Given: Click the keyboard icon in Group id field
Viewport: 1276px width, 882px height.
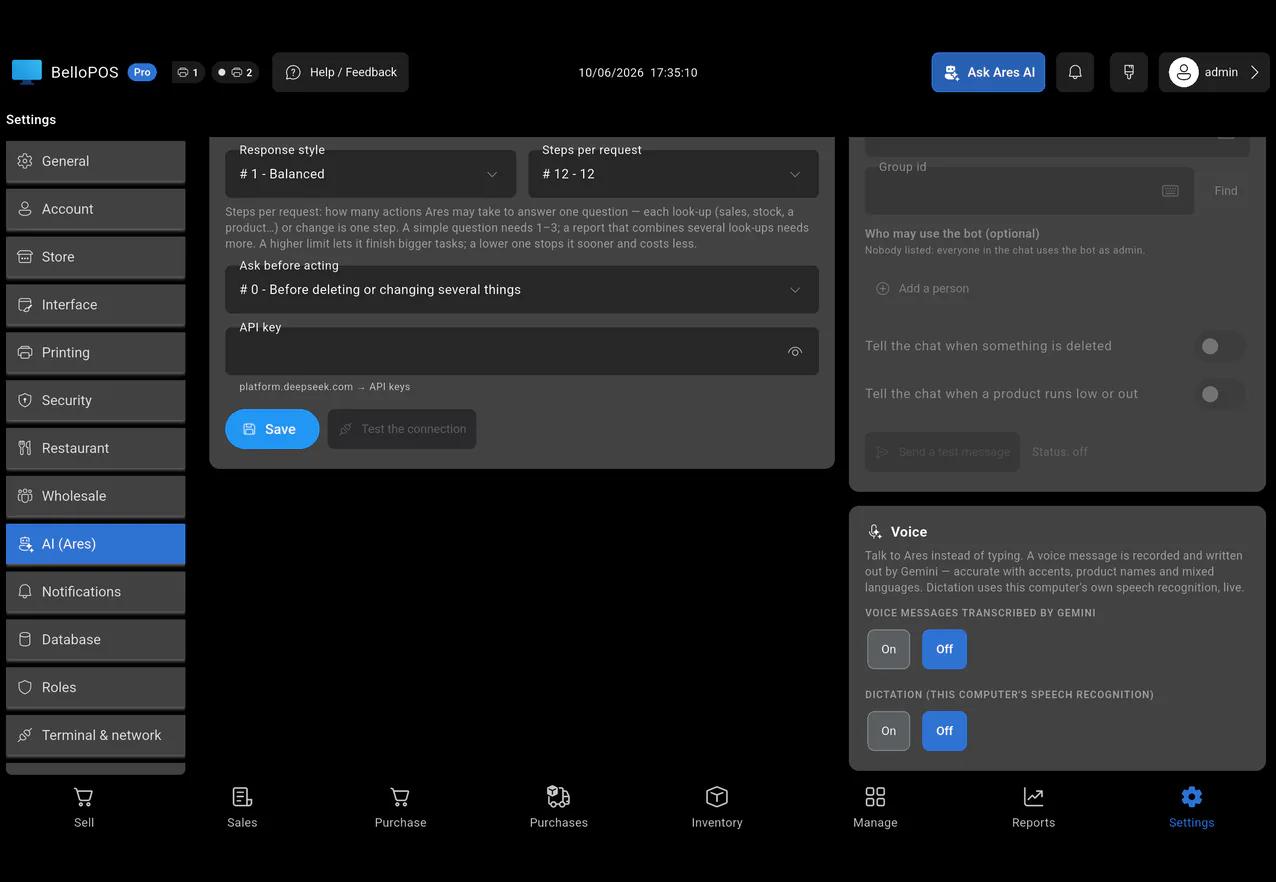Looking at the screenshot, I should click(x=1170, y=191).
